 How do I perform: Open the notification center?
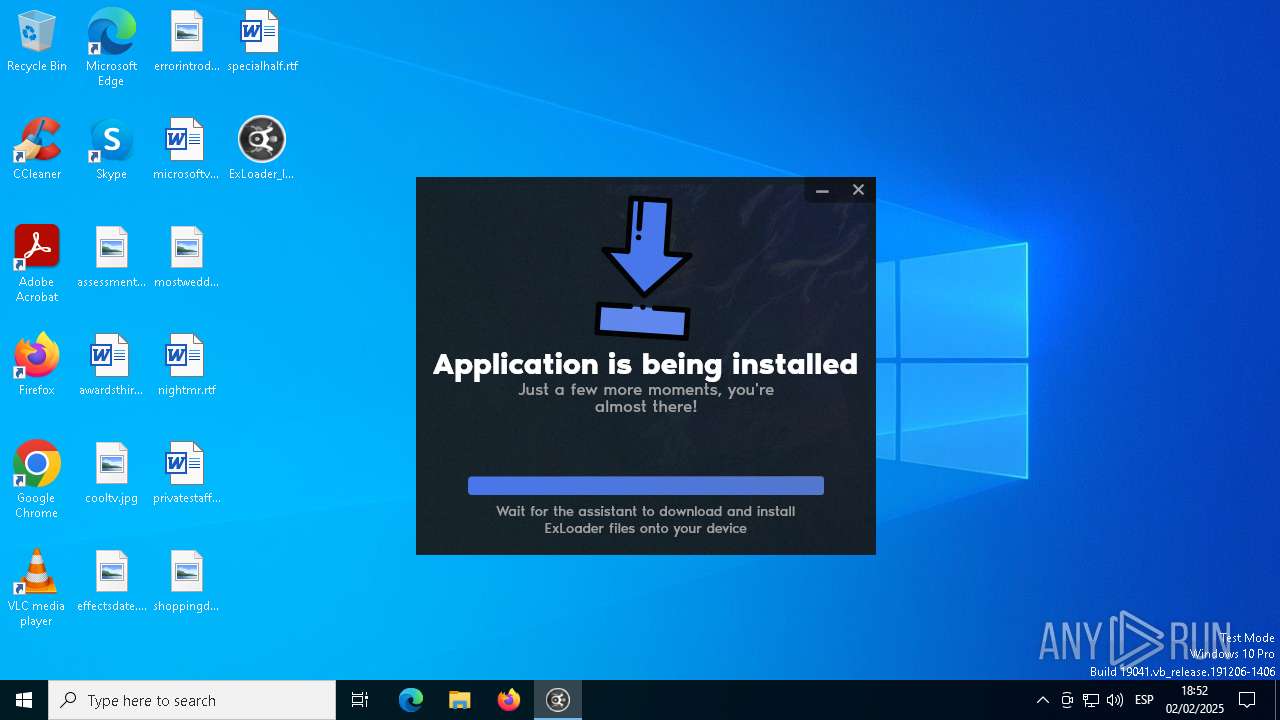click(x=1247, y=700)
